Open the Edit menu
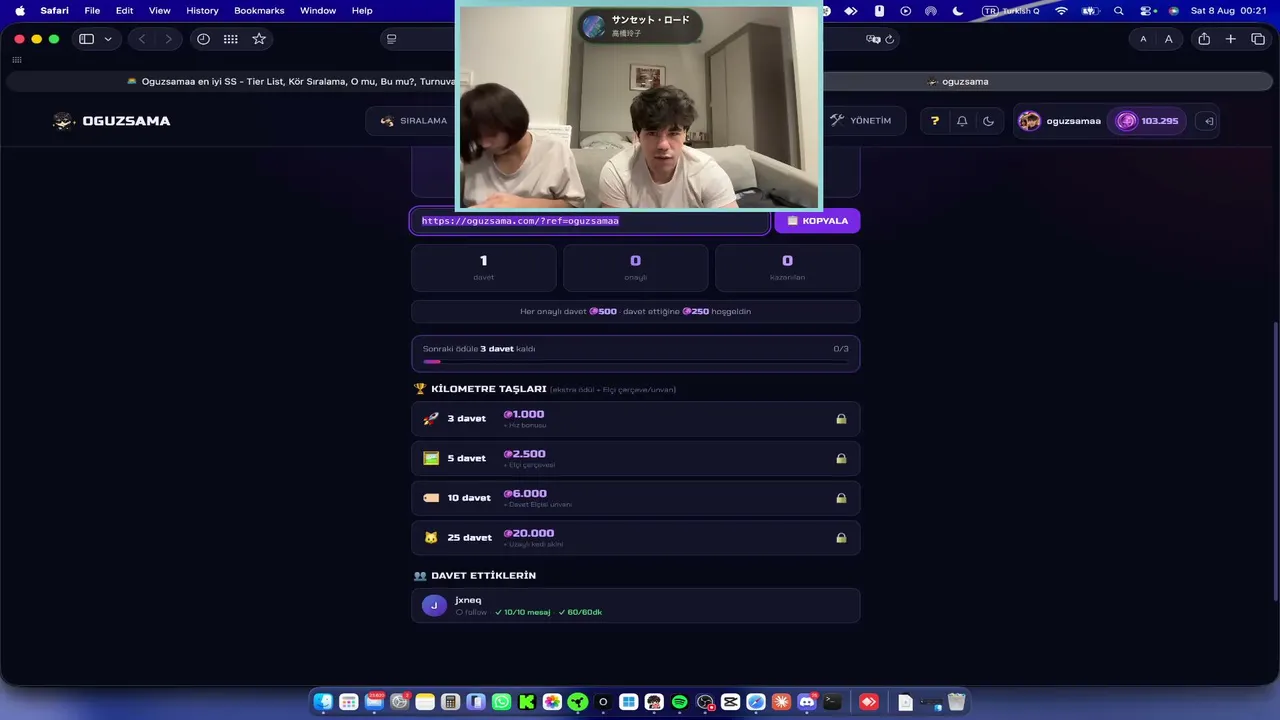 click(124, 11)
